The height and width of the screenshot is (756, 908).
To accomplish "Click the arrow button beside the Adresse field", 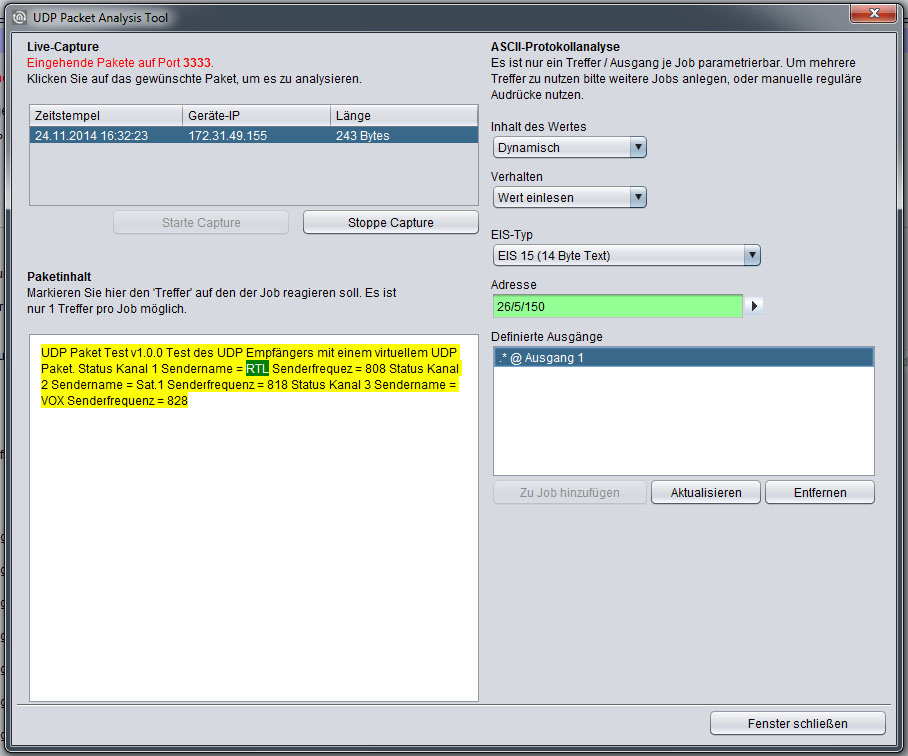I will pyautogui.click(x=755, y=306).
